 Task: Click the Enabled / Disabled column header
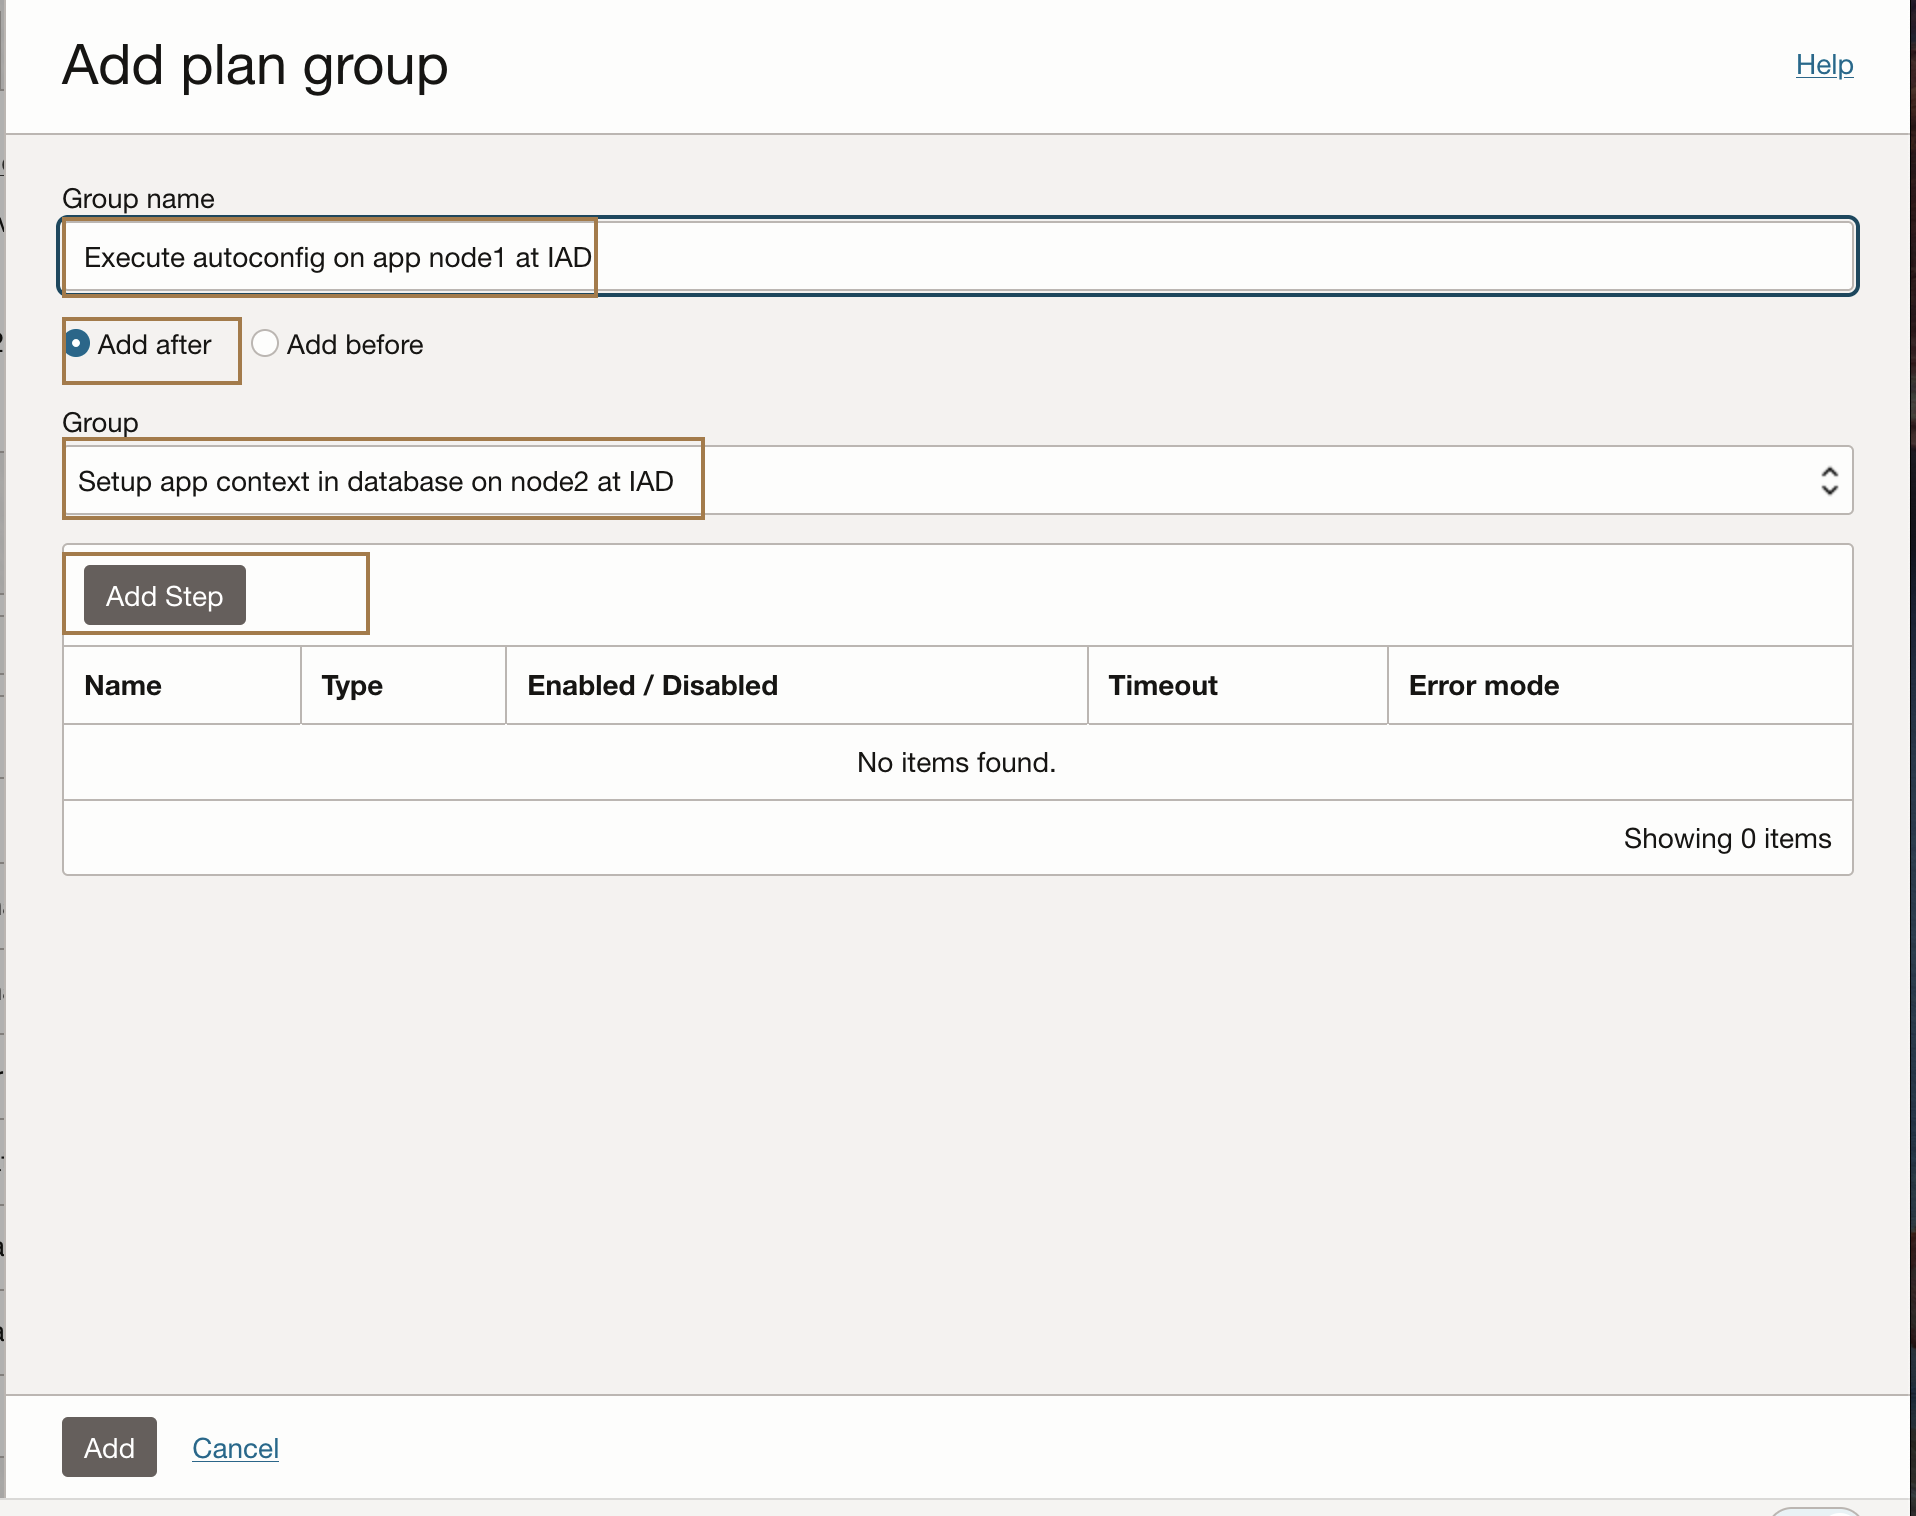pyautogui.click(x=652, y=686)
